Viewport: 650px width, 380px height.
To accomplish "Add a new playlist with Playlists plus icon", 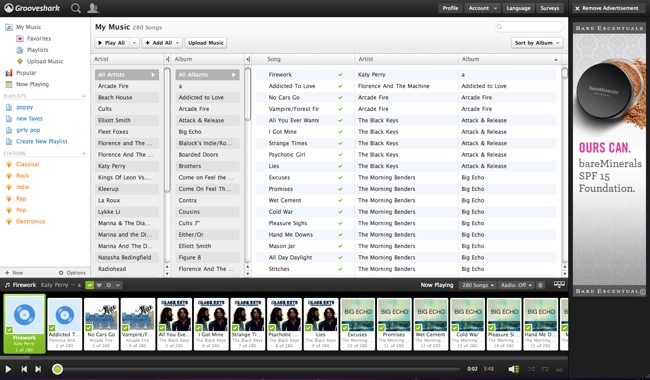I will [x=84, y=96].
